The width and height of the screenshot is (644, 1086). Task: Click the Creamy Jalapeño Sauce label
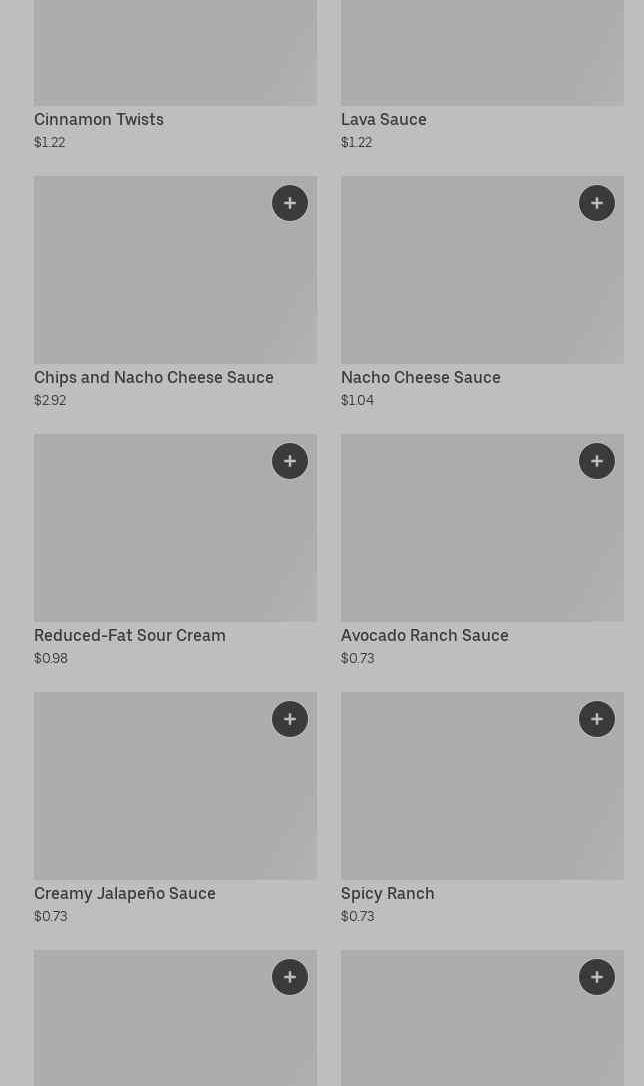click(125, 893)
